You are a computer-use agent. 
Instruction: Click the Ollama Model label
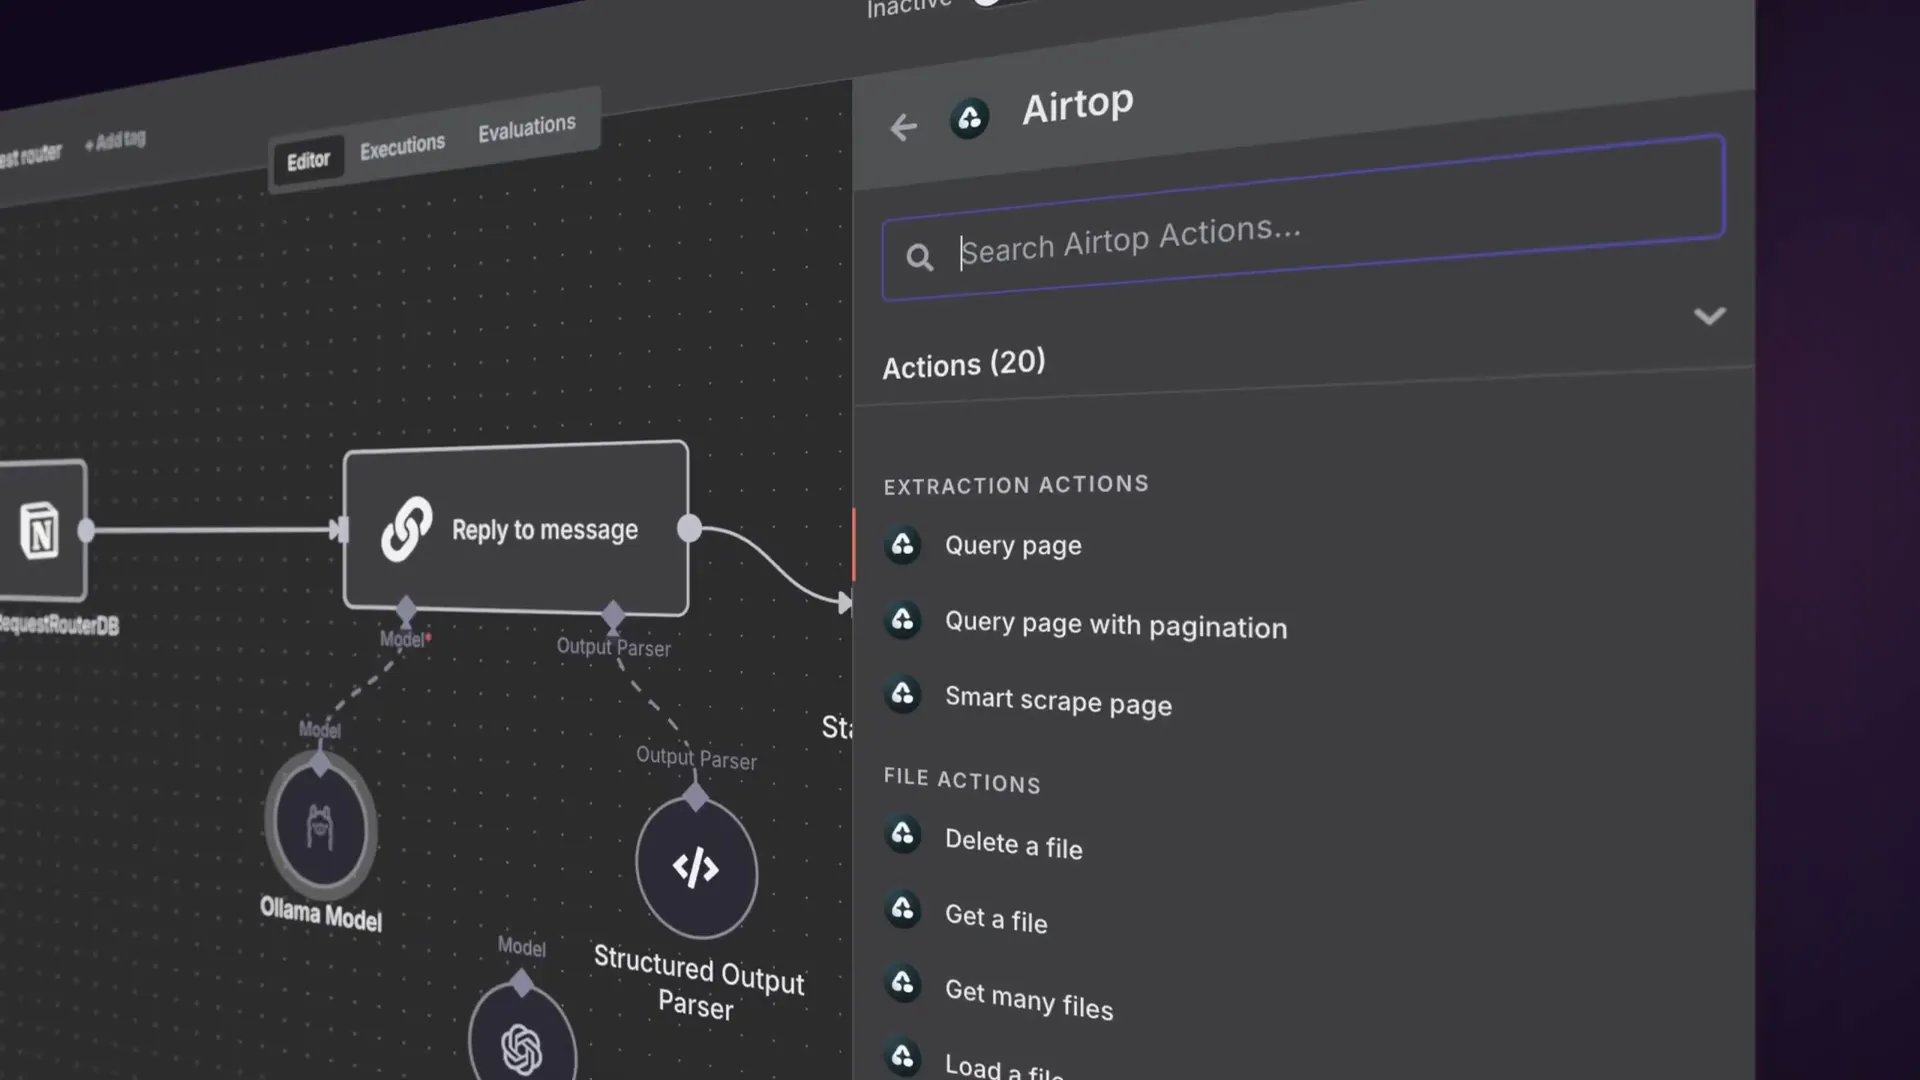321,914
